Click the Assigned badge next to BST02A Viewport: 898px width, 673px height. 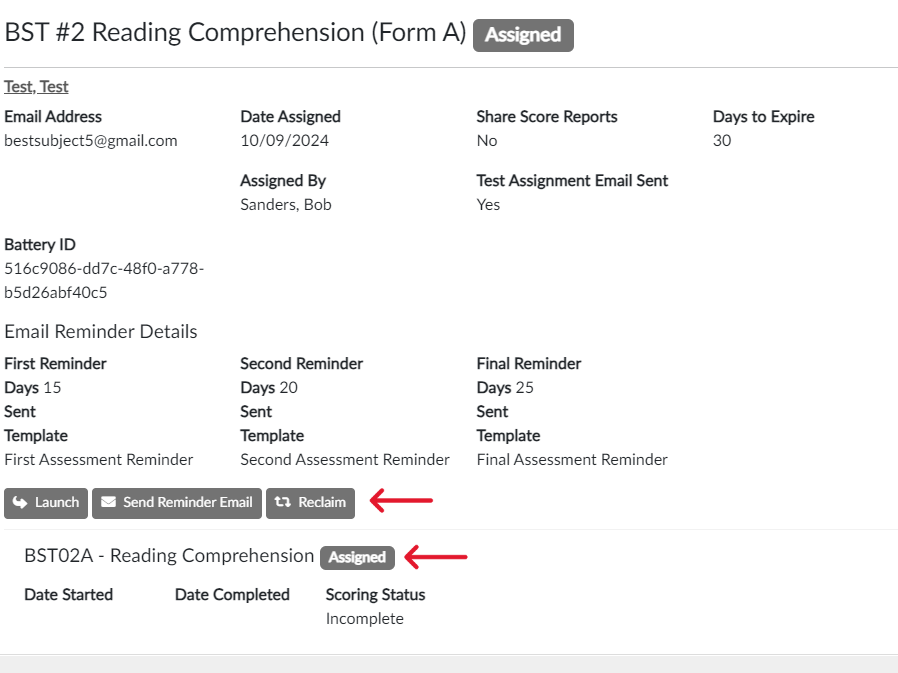tap(357, 558)
